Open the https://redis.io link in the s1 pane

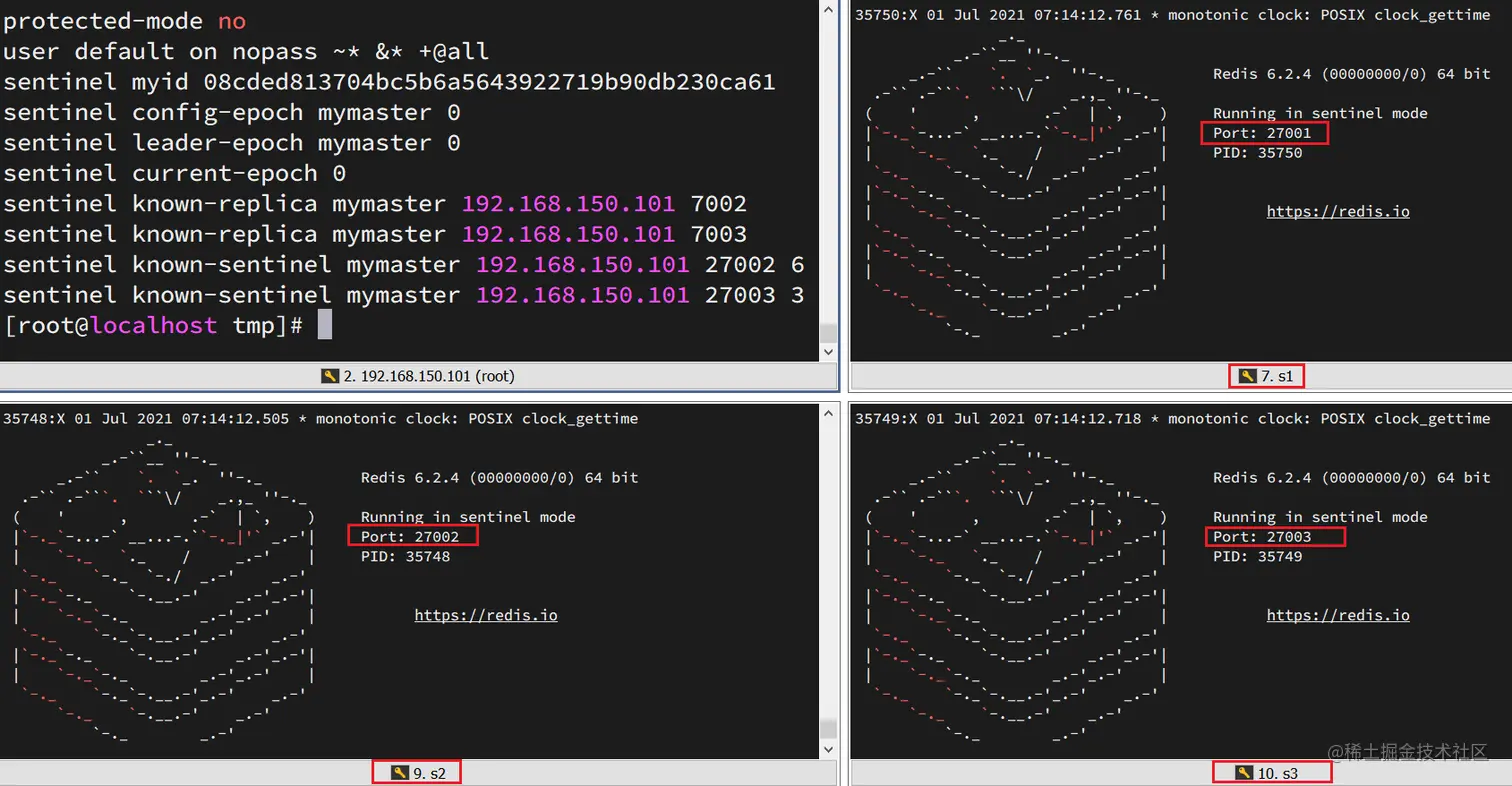1337,211
